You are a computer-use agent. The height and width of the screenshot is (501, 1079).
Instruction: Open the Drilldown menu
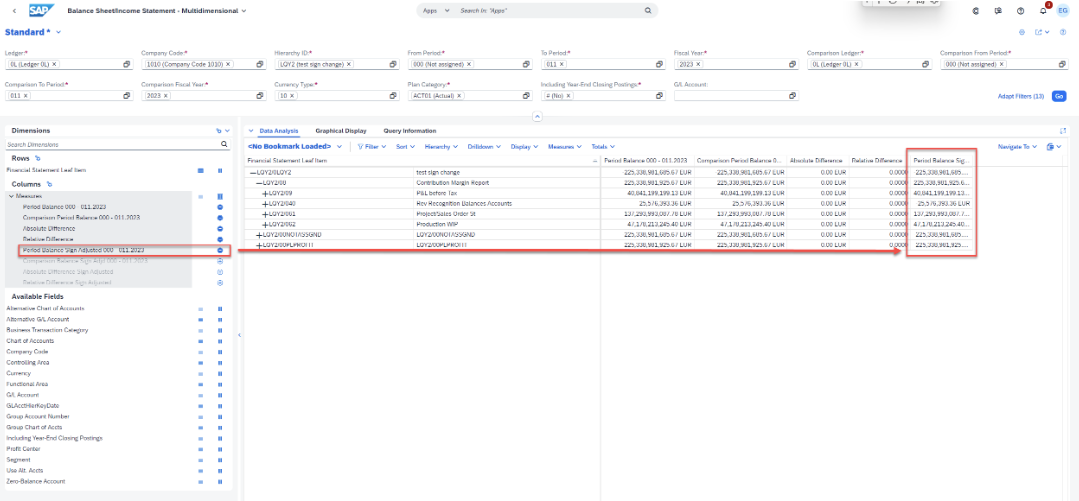point(484,147)
